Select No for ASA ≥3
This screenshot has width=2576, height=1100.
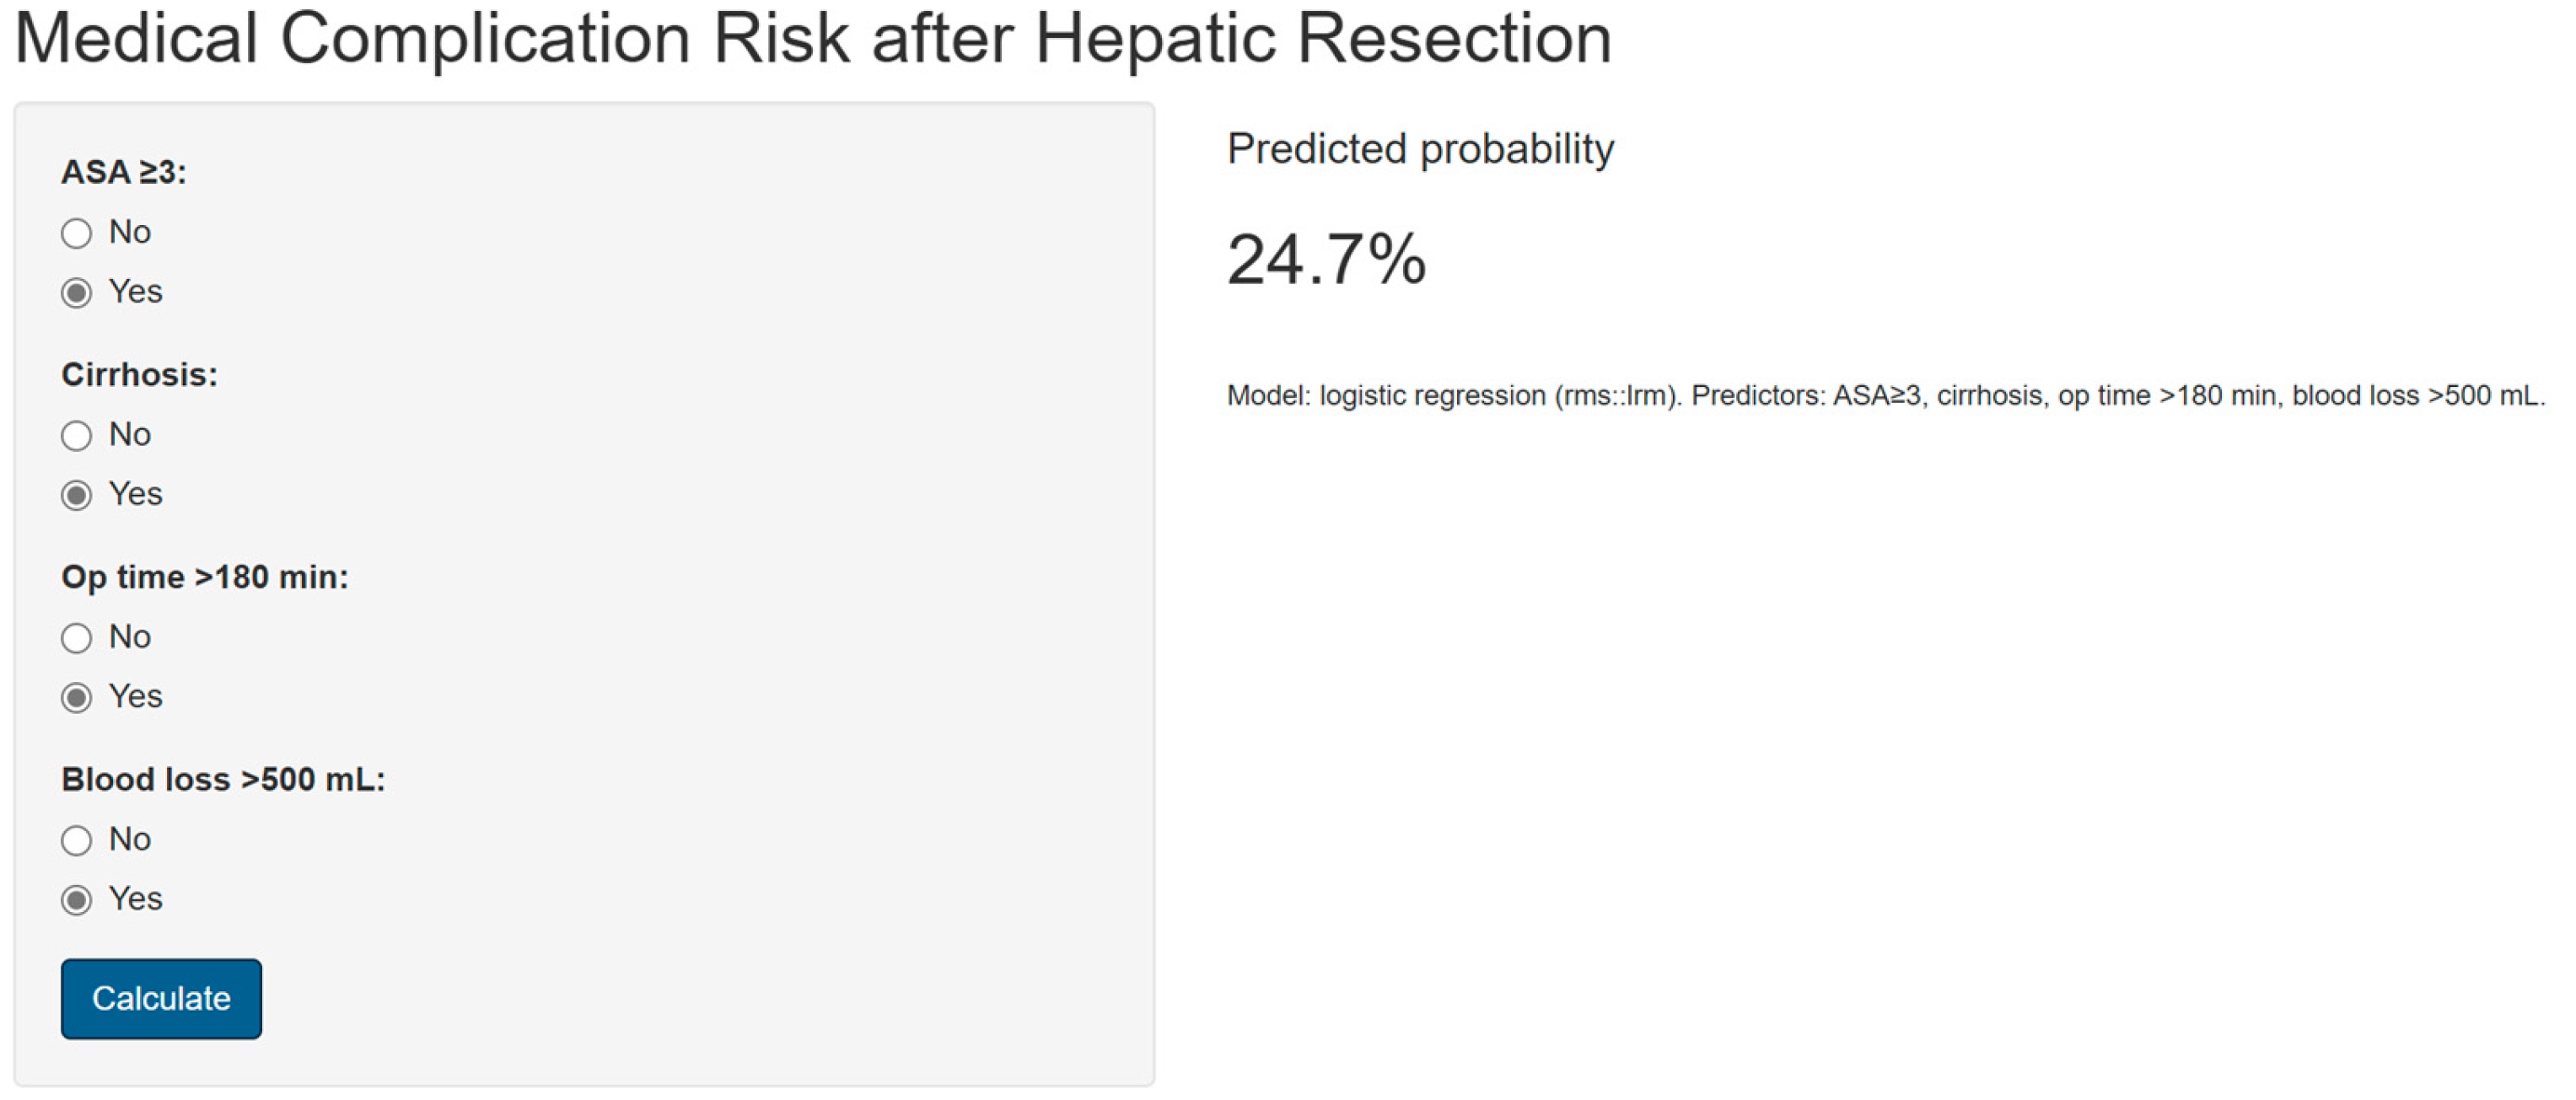click(77, 234)
